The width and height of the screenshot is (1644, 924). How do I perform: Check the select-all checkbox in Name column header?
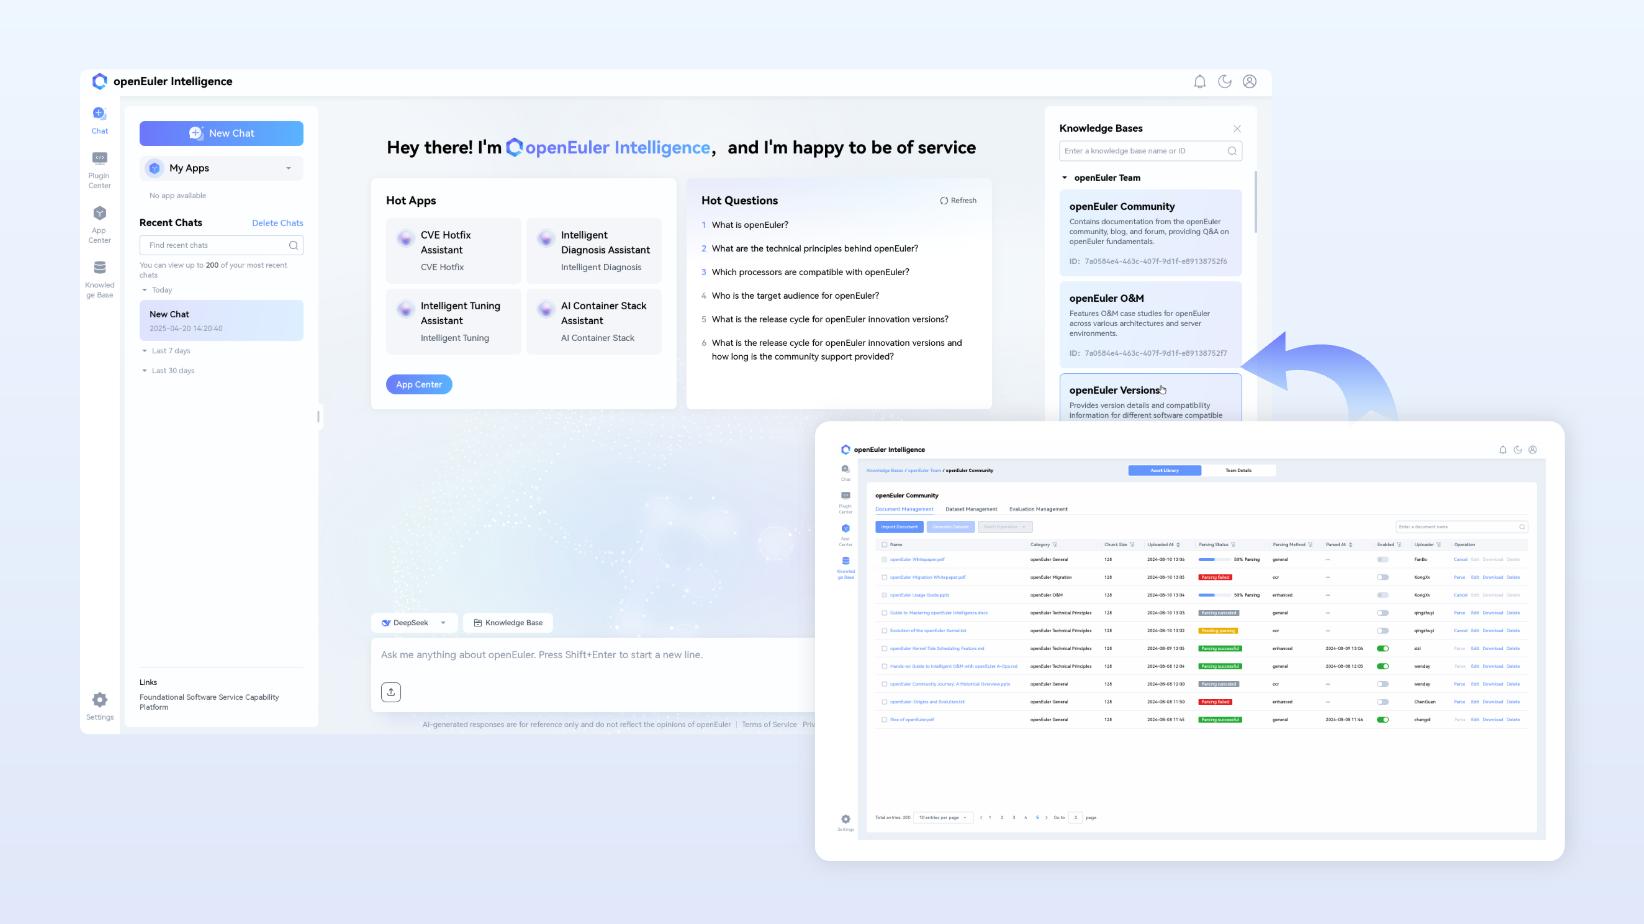click(x=884, y=545)
